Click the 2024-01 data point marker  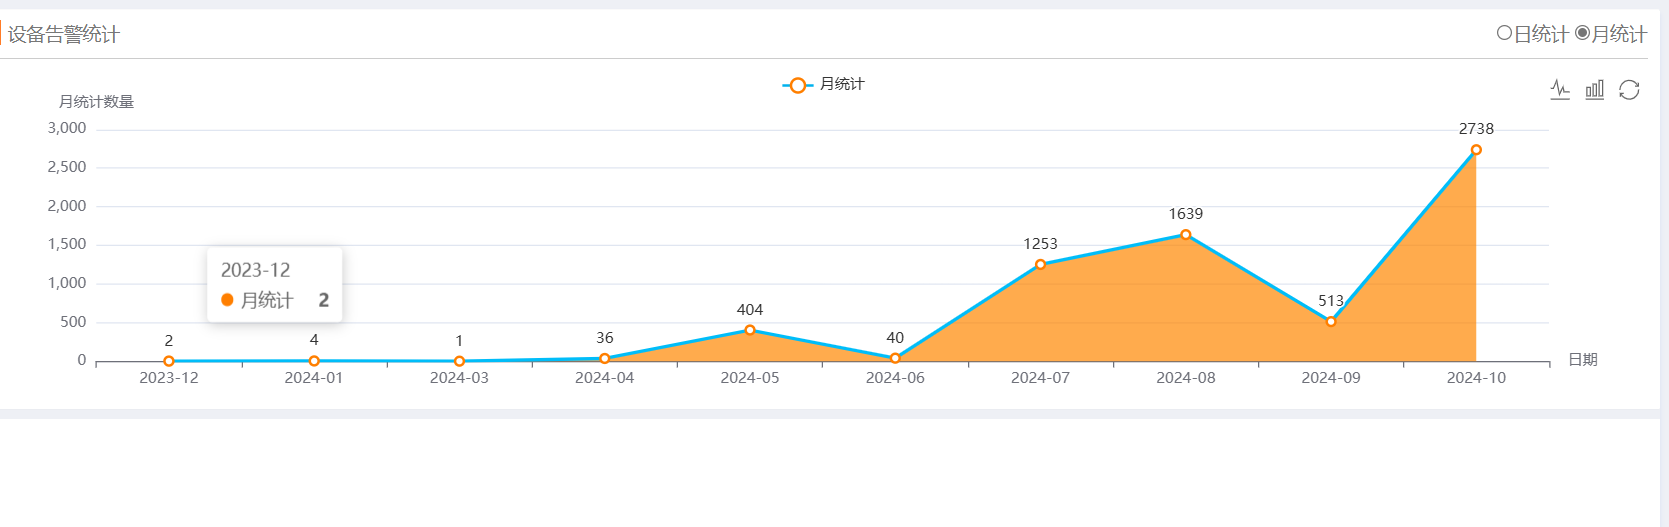tap(314, 361)
